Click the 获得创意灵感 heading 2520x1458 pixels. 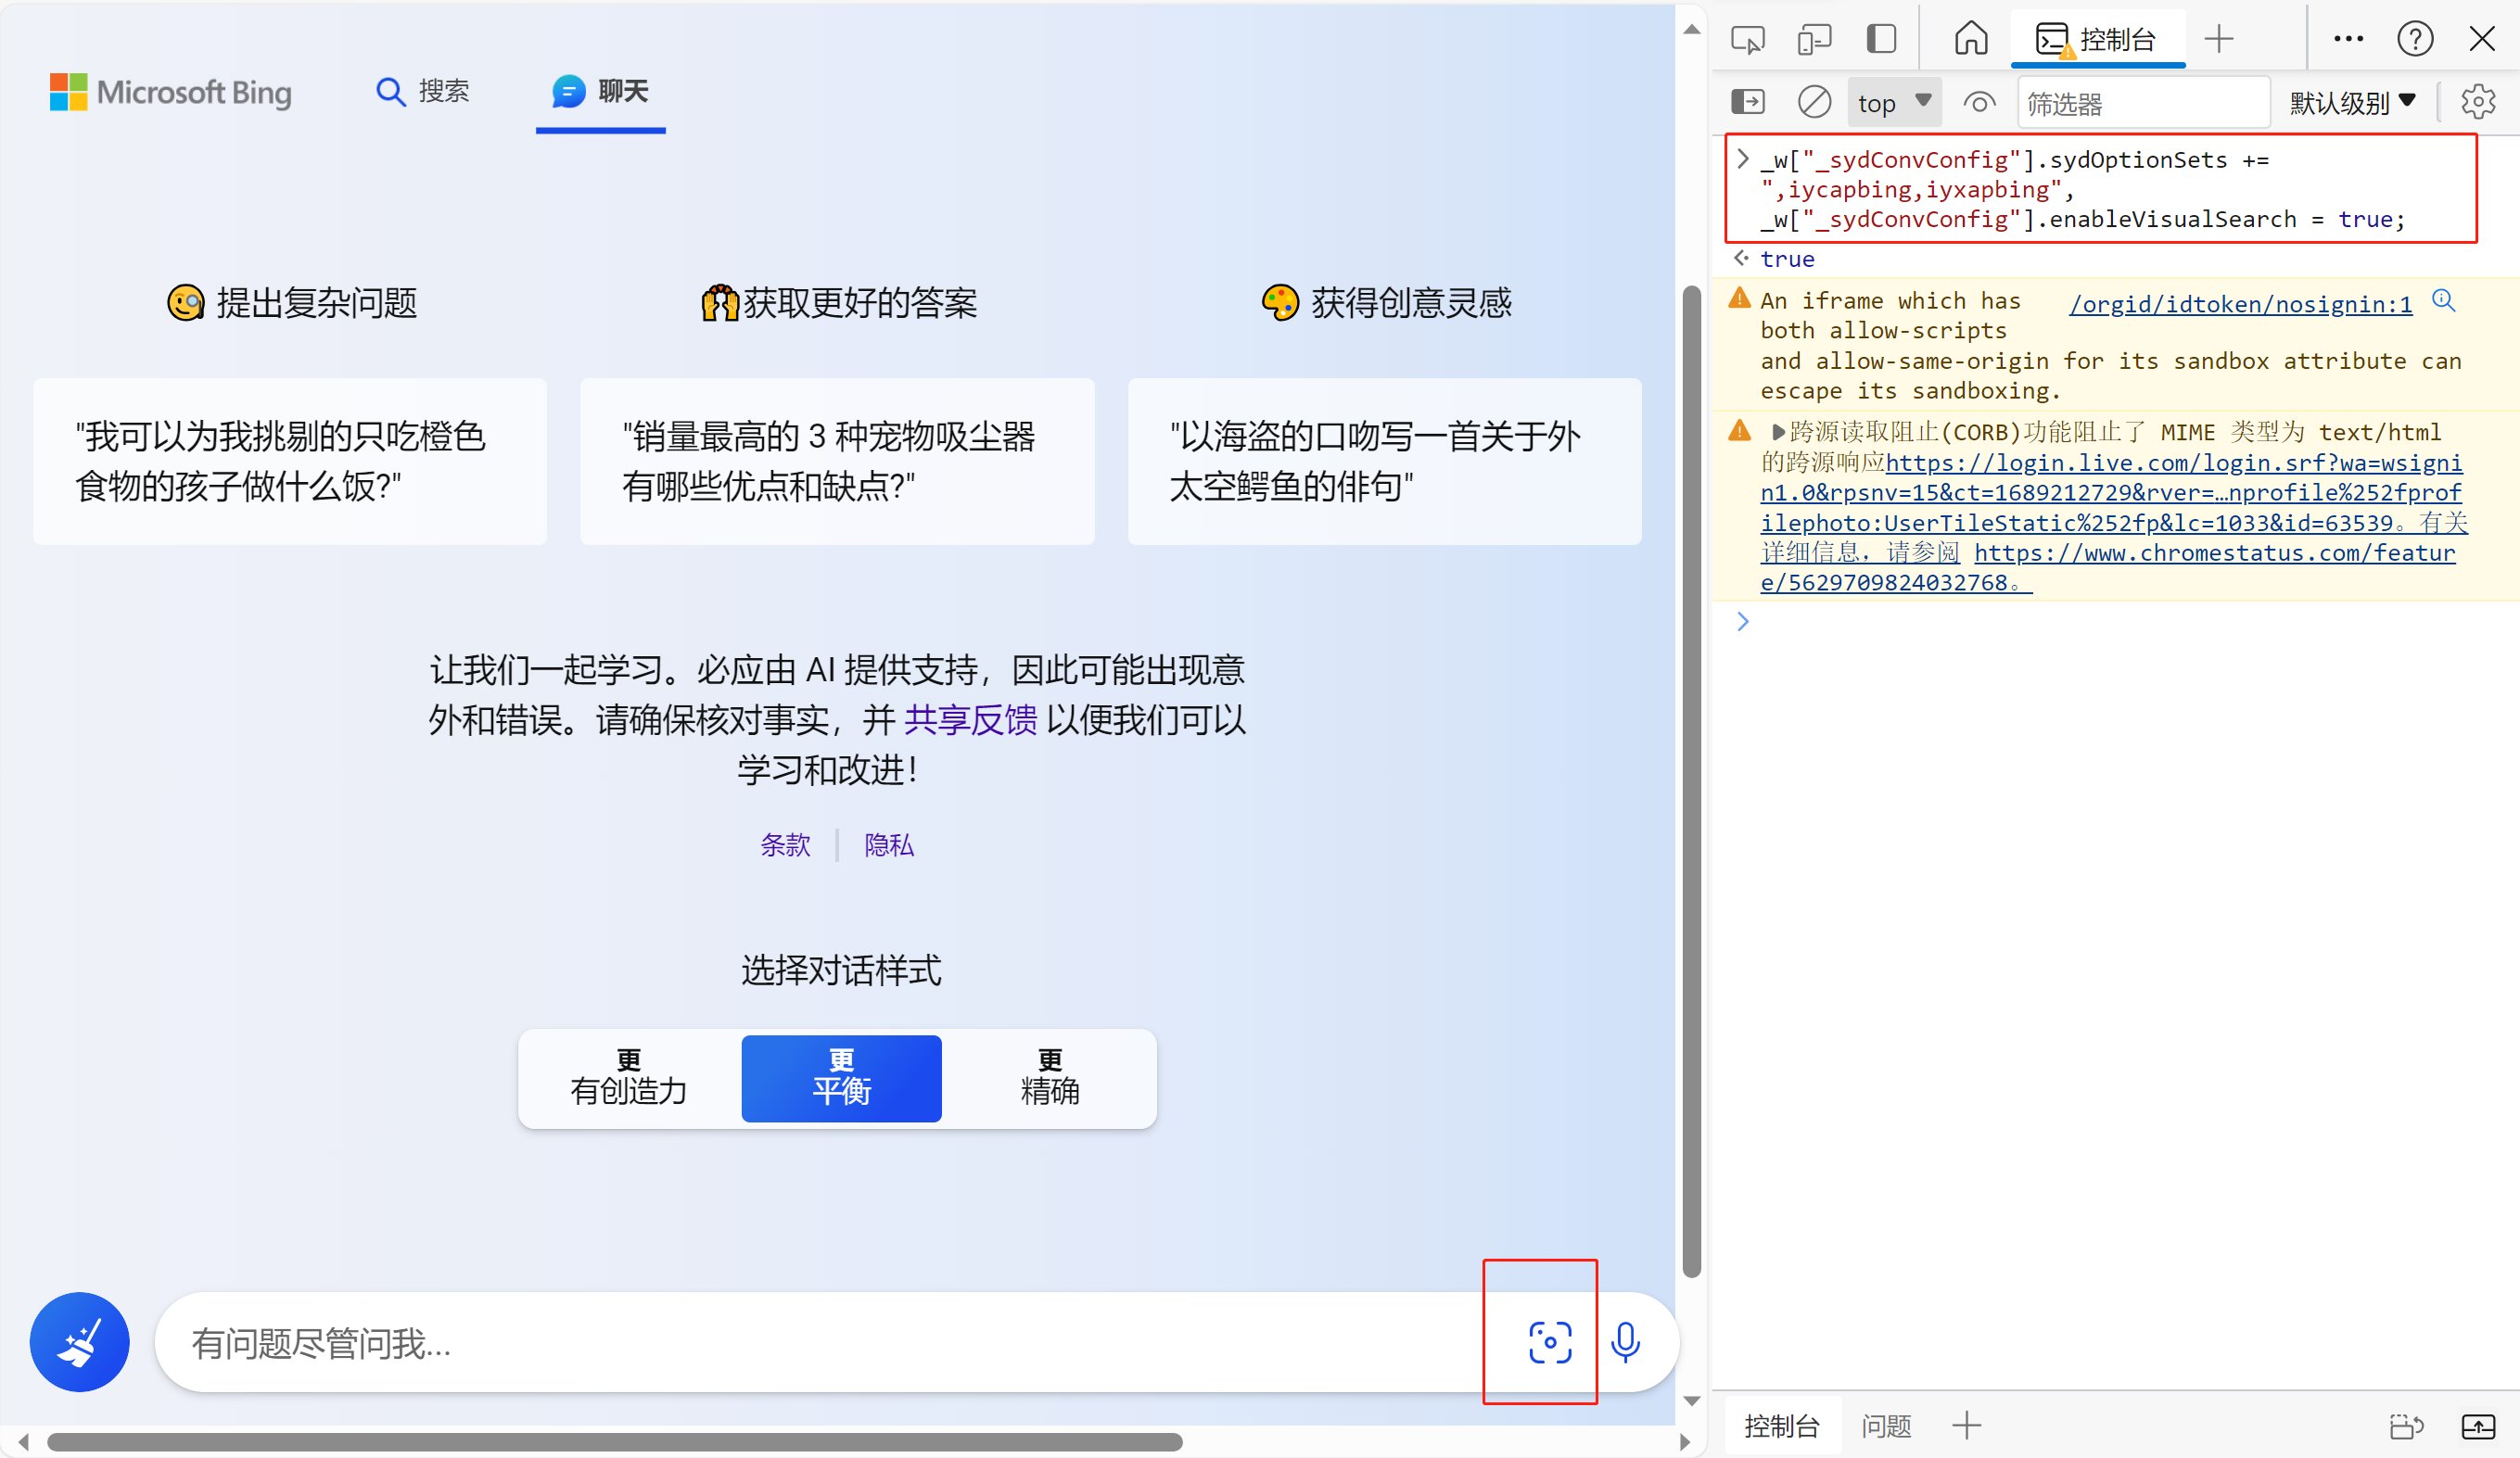1386,302
